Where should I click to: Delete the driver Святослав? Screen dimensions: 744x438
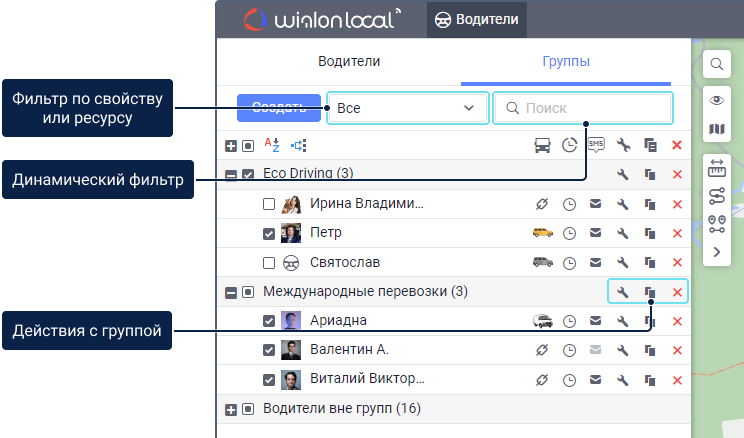point(678,262)
